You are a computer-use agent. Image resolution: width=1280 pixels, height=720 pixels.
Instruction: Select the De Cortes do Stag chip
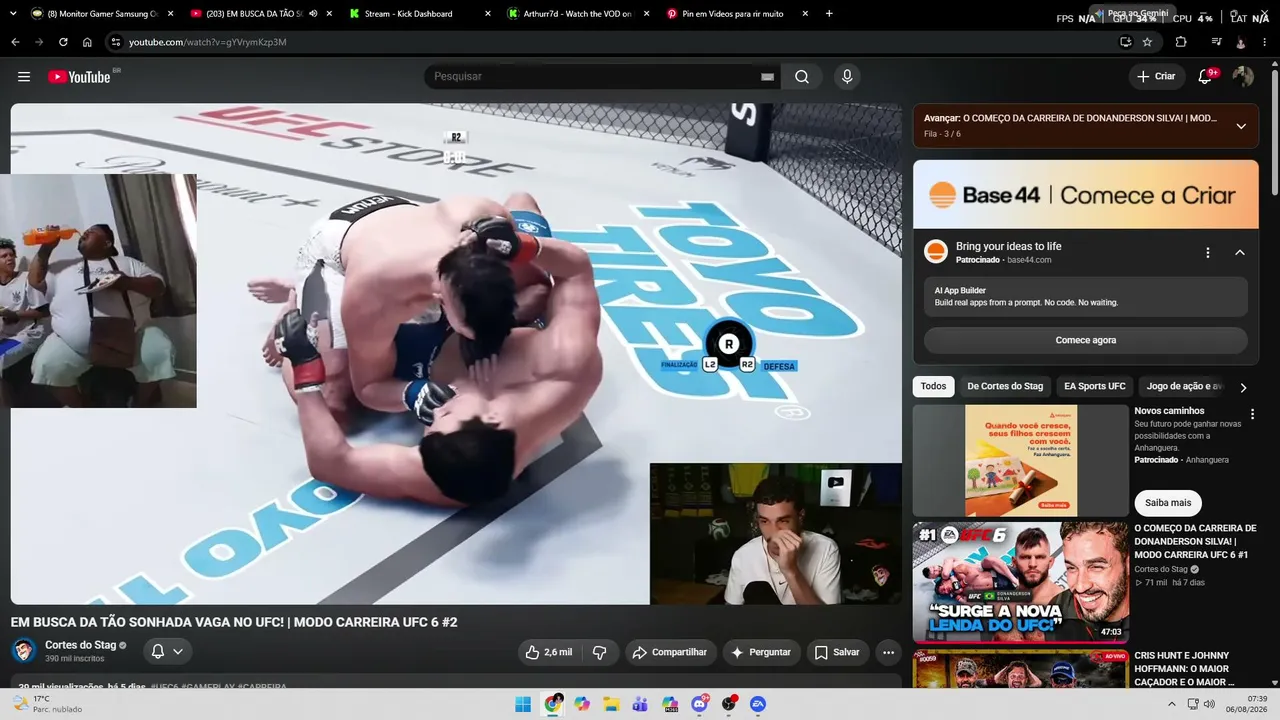[x=1005, y=387]
